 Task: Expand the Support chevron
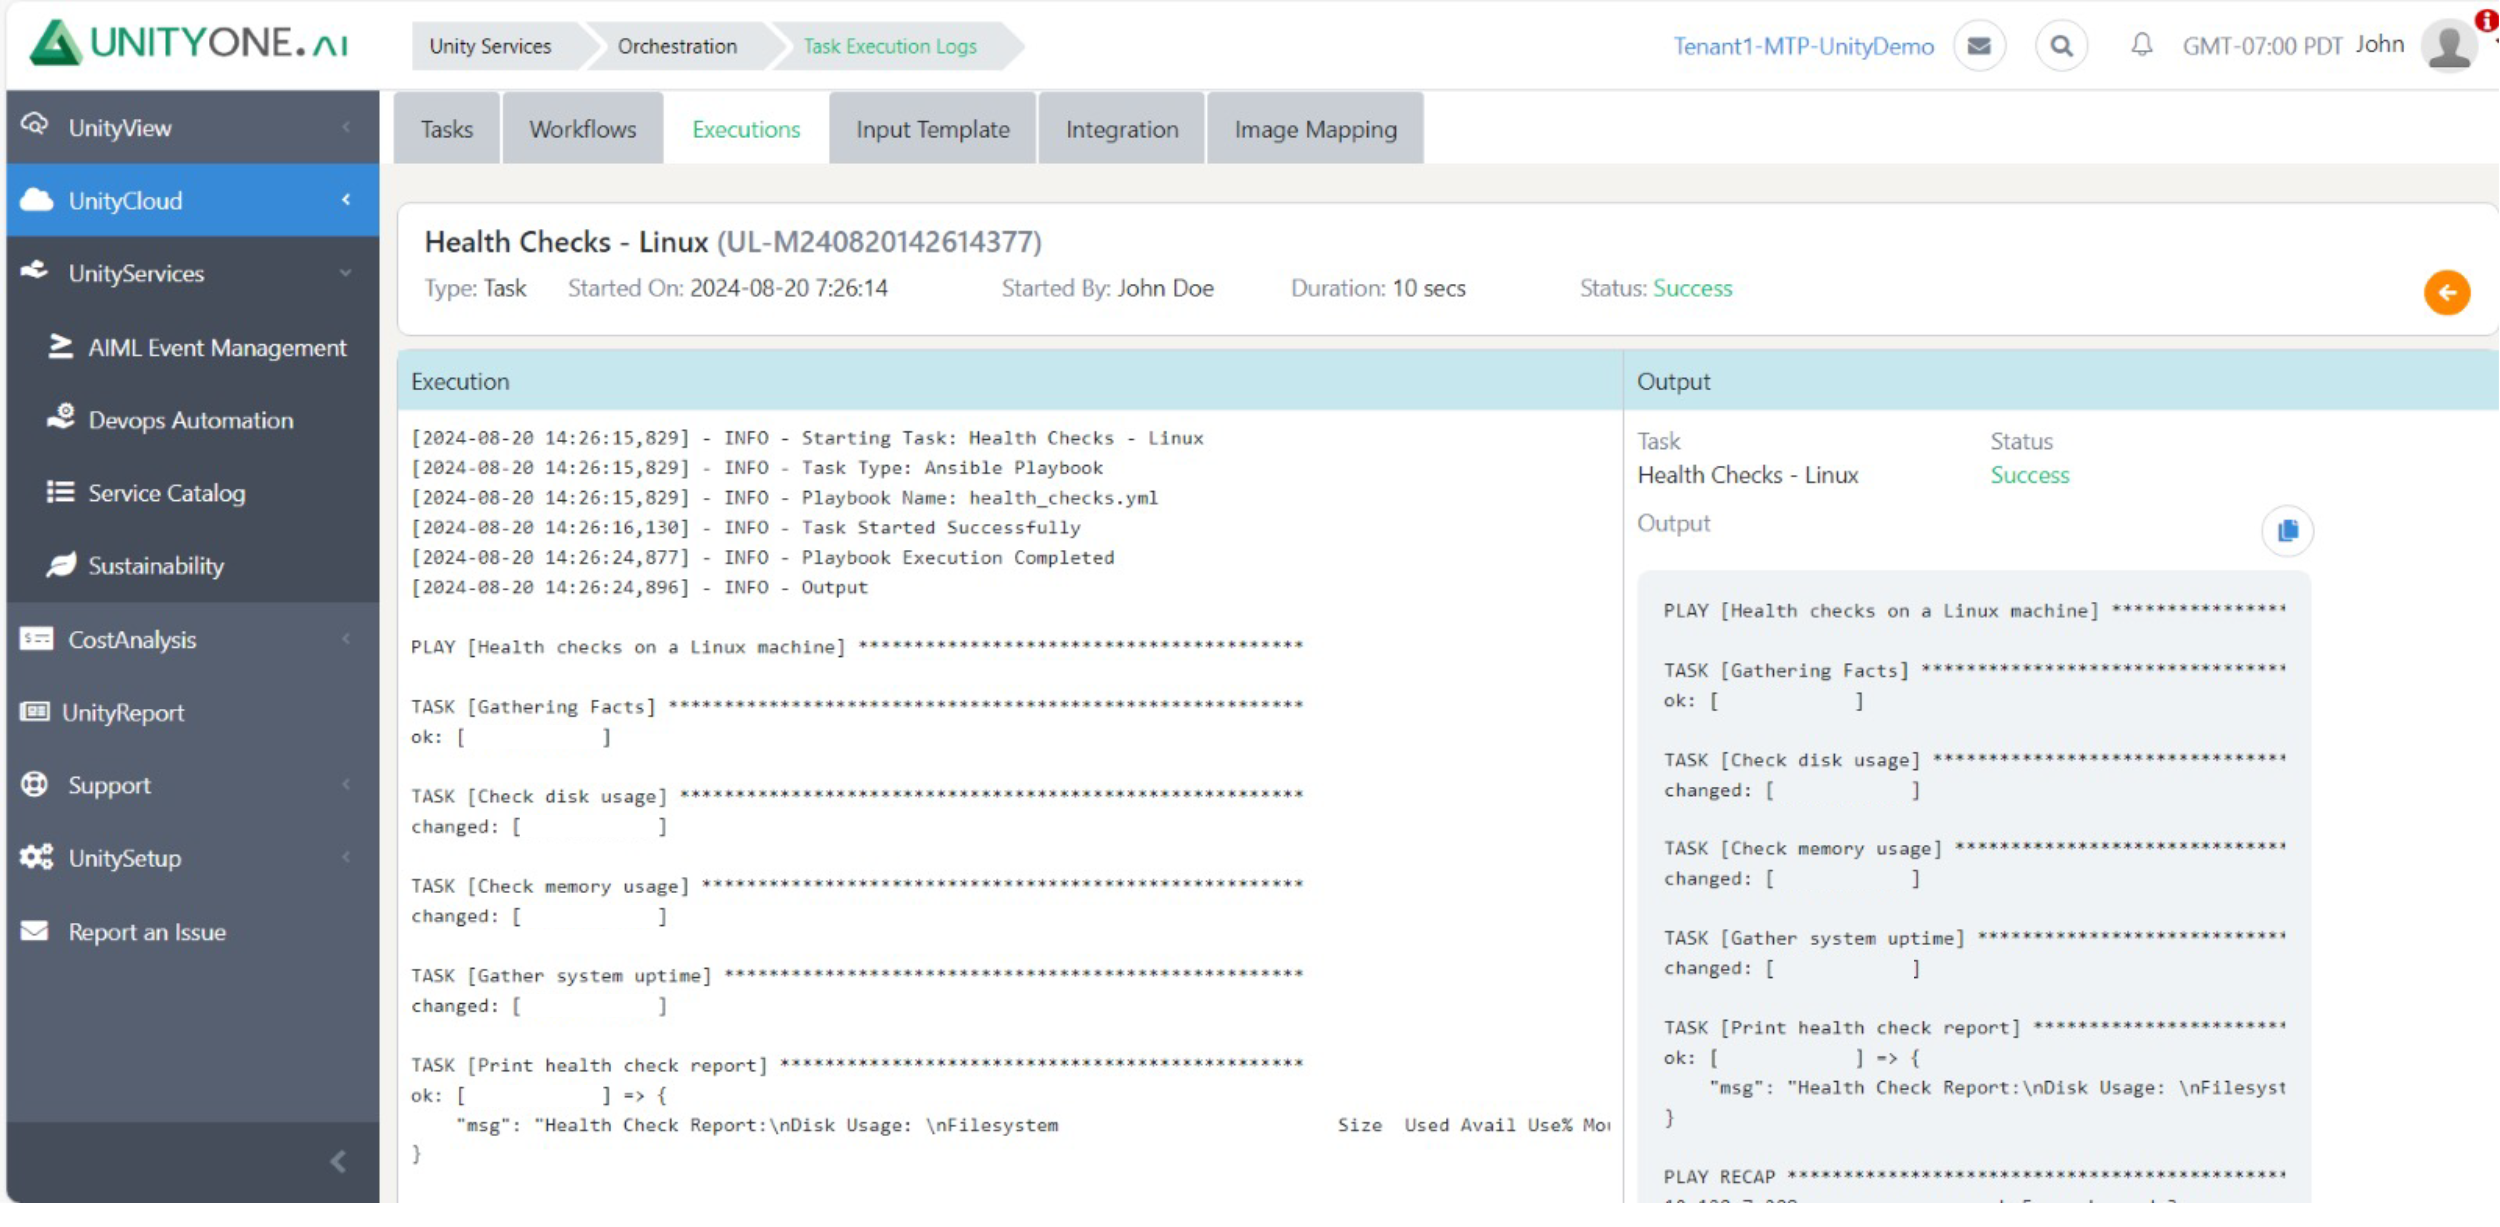(347, 785)
